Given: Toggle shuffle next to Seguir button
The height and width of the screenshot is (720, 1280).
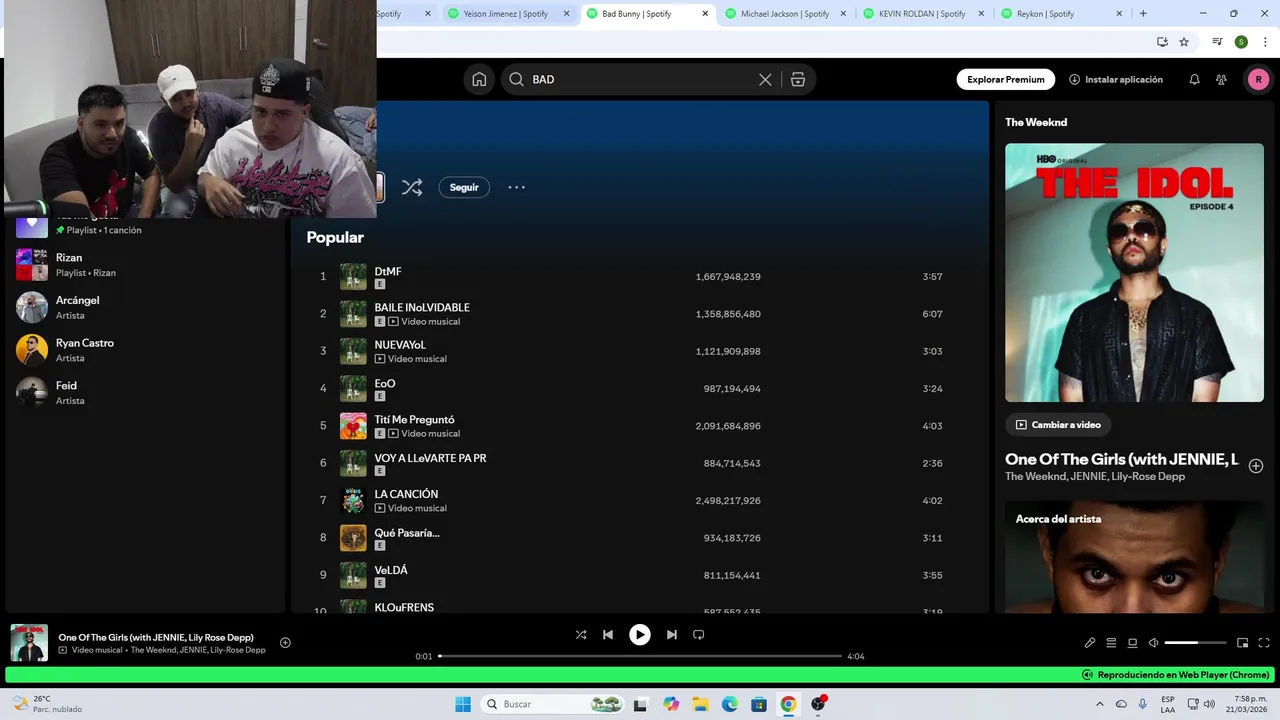Looking at the screenshot, I should tap(412, 187).
